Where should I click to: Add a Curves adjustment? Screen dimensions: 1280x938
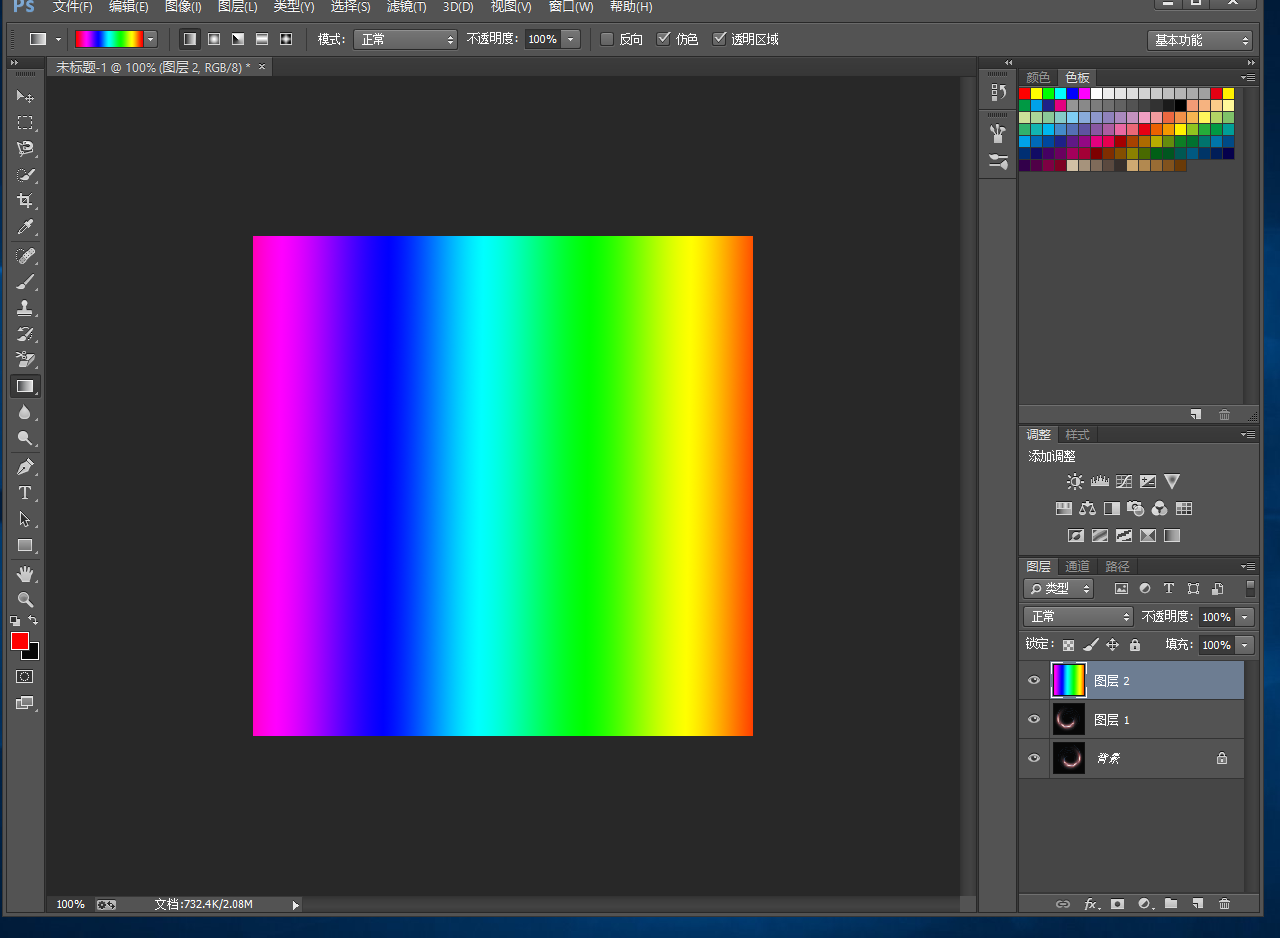pyautogui.click(x=1123, y=481)
